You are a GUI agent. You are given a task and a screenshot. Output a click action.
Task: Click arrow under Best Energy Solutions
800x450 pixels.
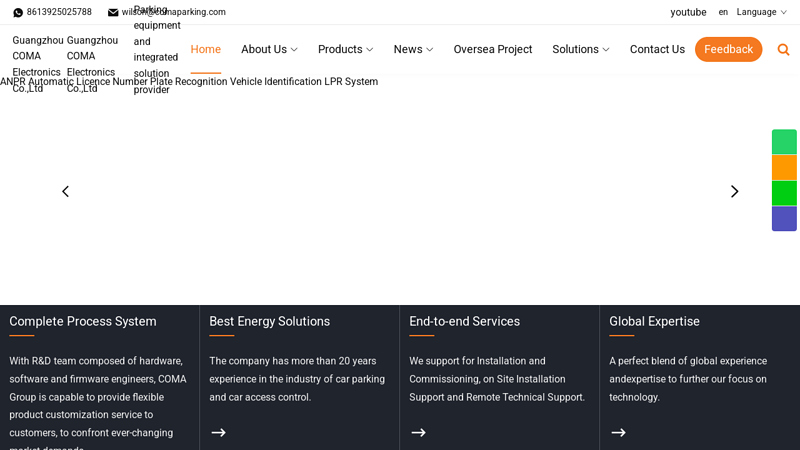tap(218, 433)
